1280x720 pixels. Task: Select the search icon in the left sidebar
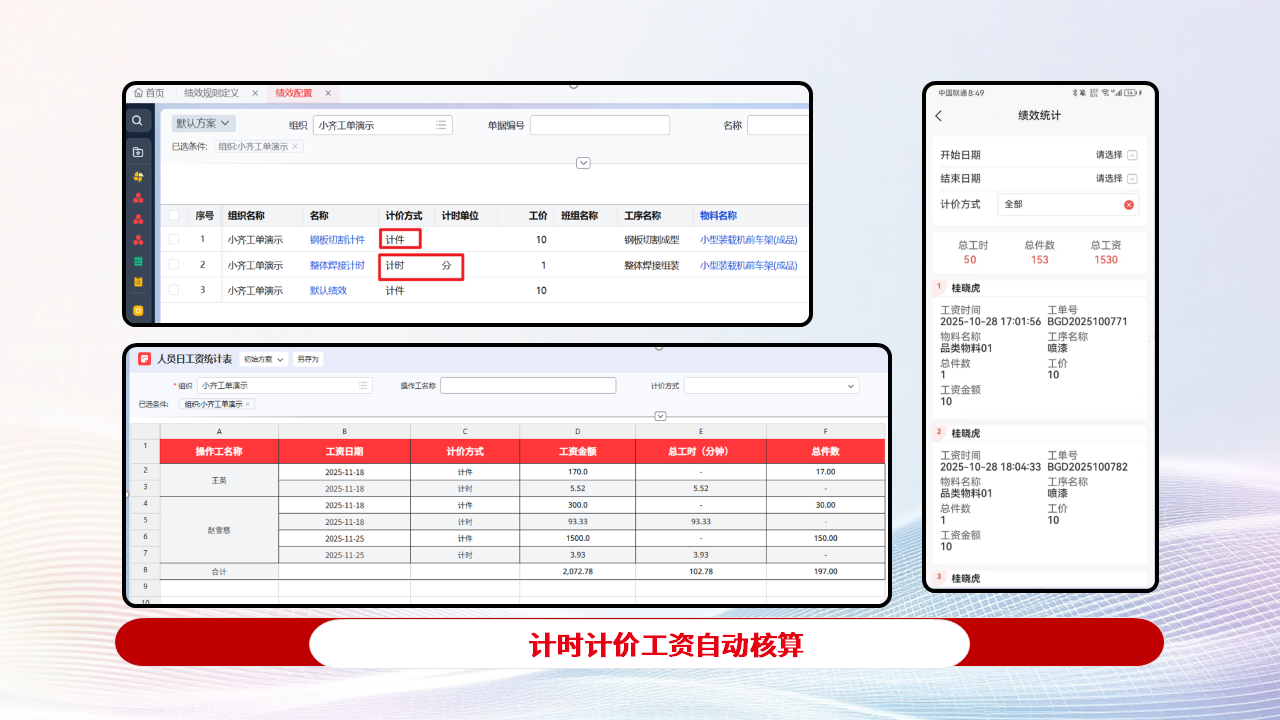pyautogui.click(x=138, y=121)
